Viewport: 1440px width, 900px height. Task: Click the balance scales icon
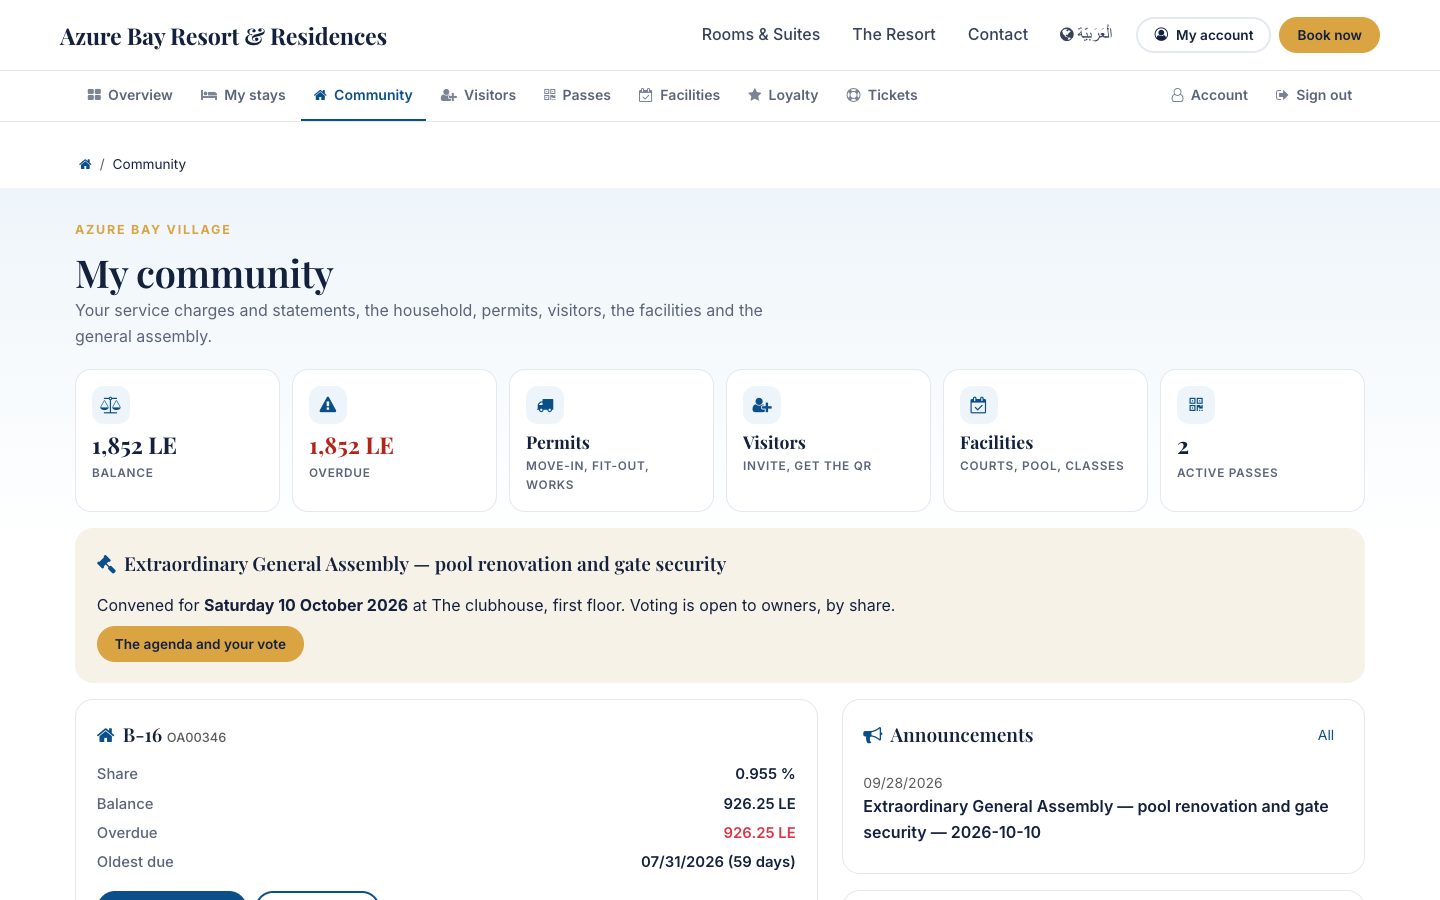(x=111, y=405)
